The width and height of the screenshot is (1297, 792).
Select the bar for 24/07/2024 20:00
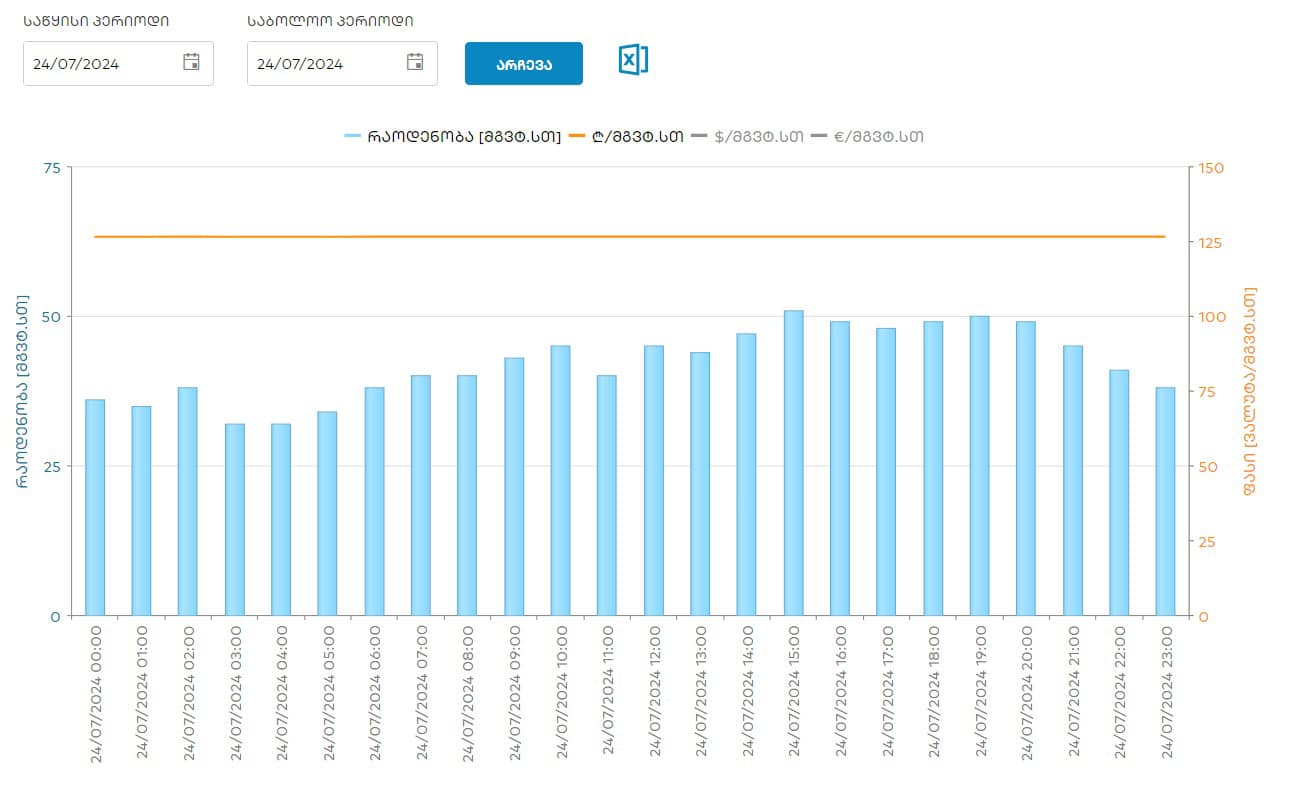point(1026,468)
